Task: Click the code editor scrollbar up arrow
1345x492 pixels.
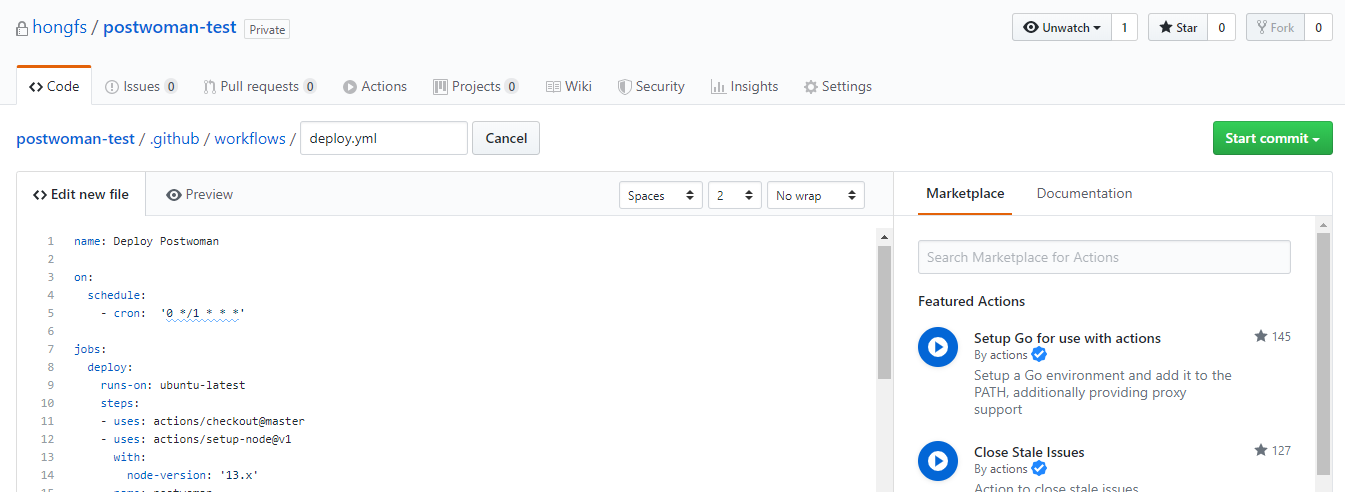Action: pos(884,237)
